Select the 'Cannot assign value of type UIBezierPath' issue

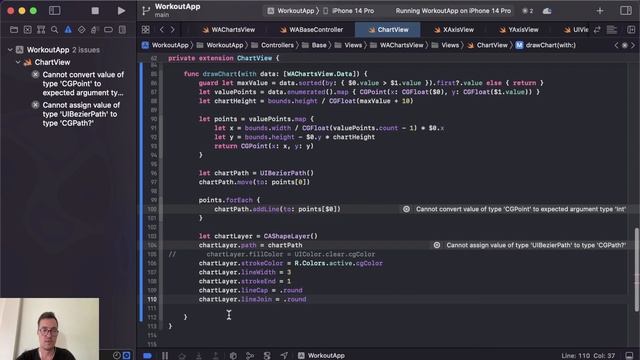[x=78, y=114]
